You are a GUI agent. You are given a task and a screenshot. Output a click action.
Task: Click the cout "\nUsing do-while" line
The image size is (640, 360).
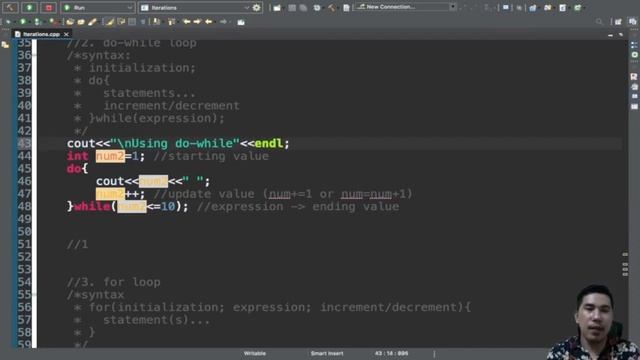178,144
